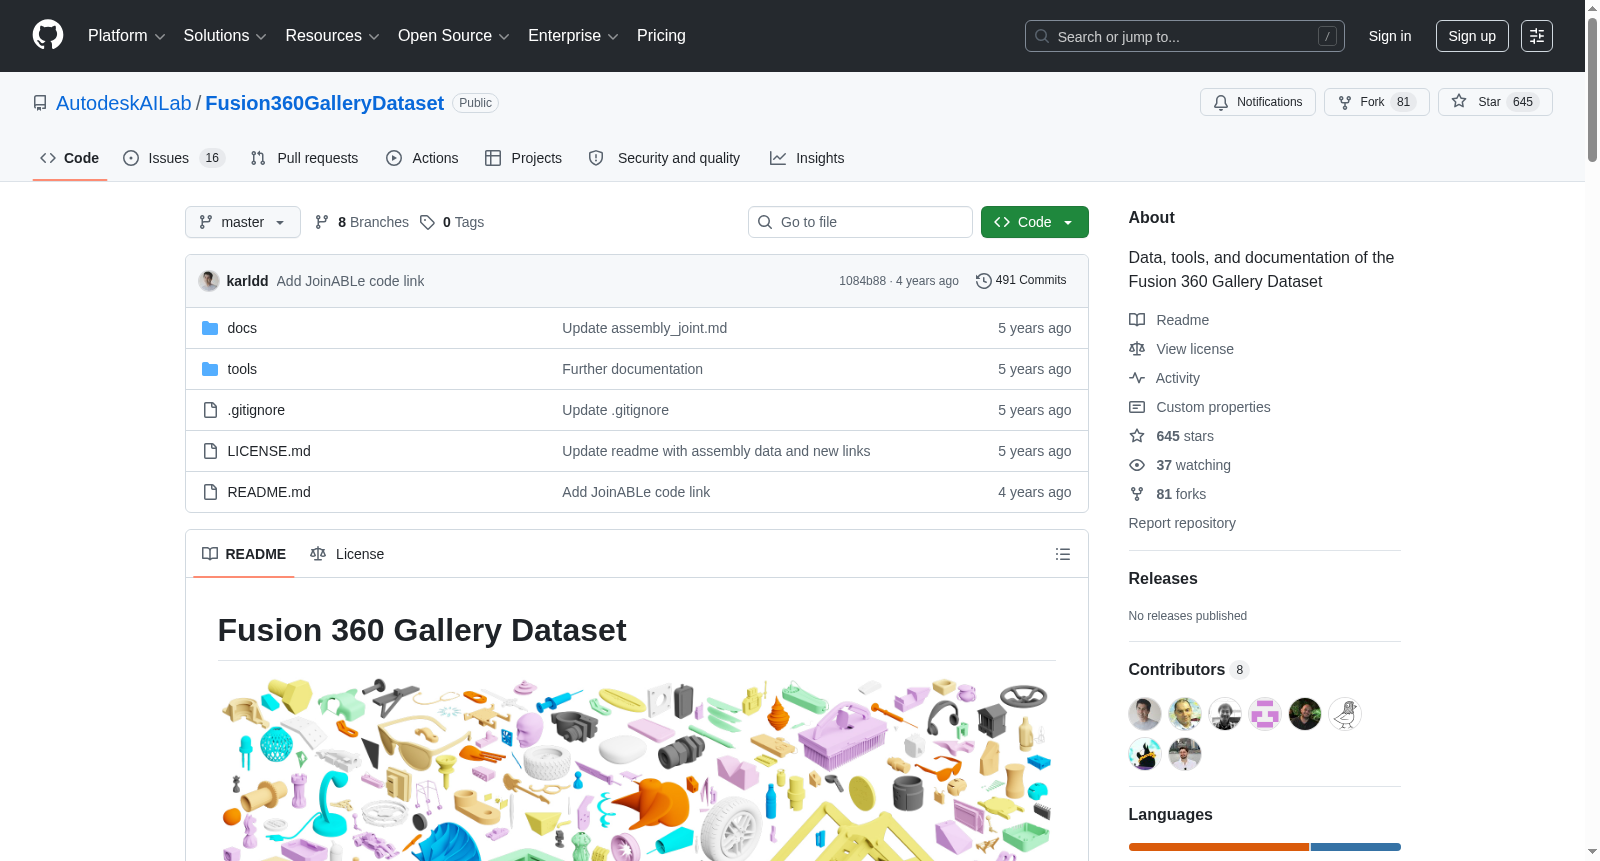
Task: Click karldd's commit author avatar
Action: [x=209, y=281]
